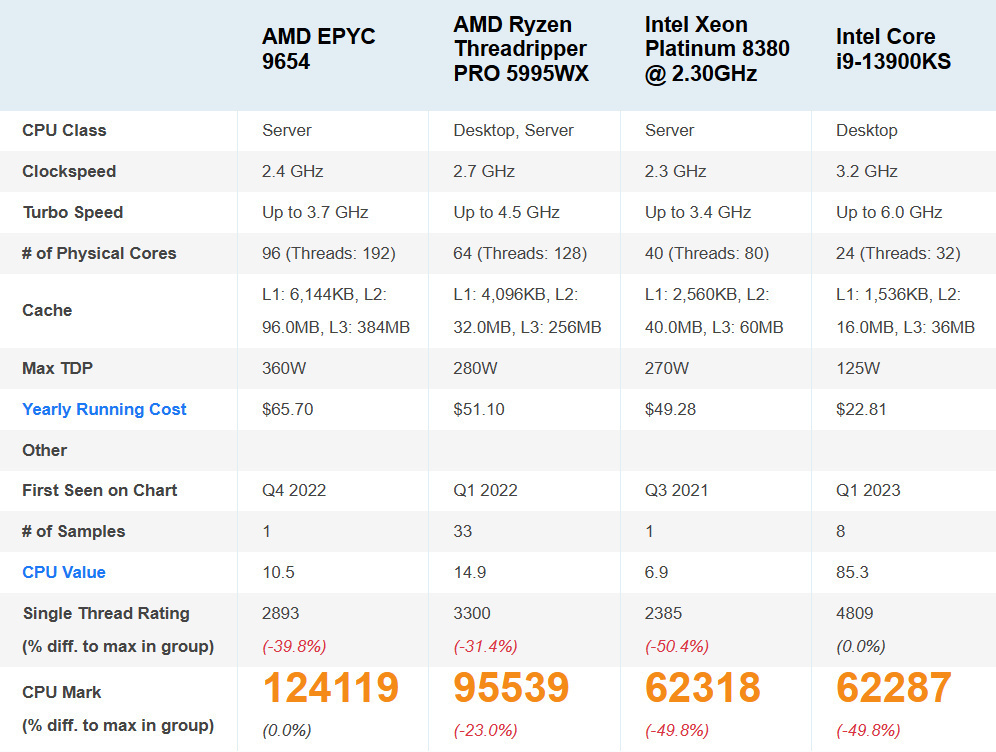Viewport: 996px width, 752px height.
Task: Click the 4809 single thread rating value
Action: click(x=855, y=613)
